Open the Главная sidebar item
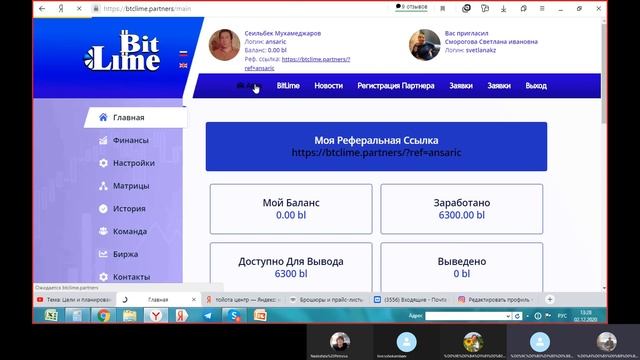The width and height of the screenshot is (640, 360). [136, 118]
